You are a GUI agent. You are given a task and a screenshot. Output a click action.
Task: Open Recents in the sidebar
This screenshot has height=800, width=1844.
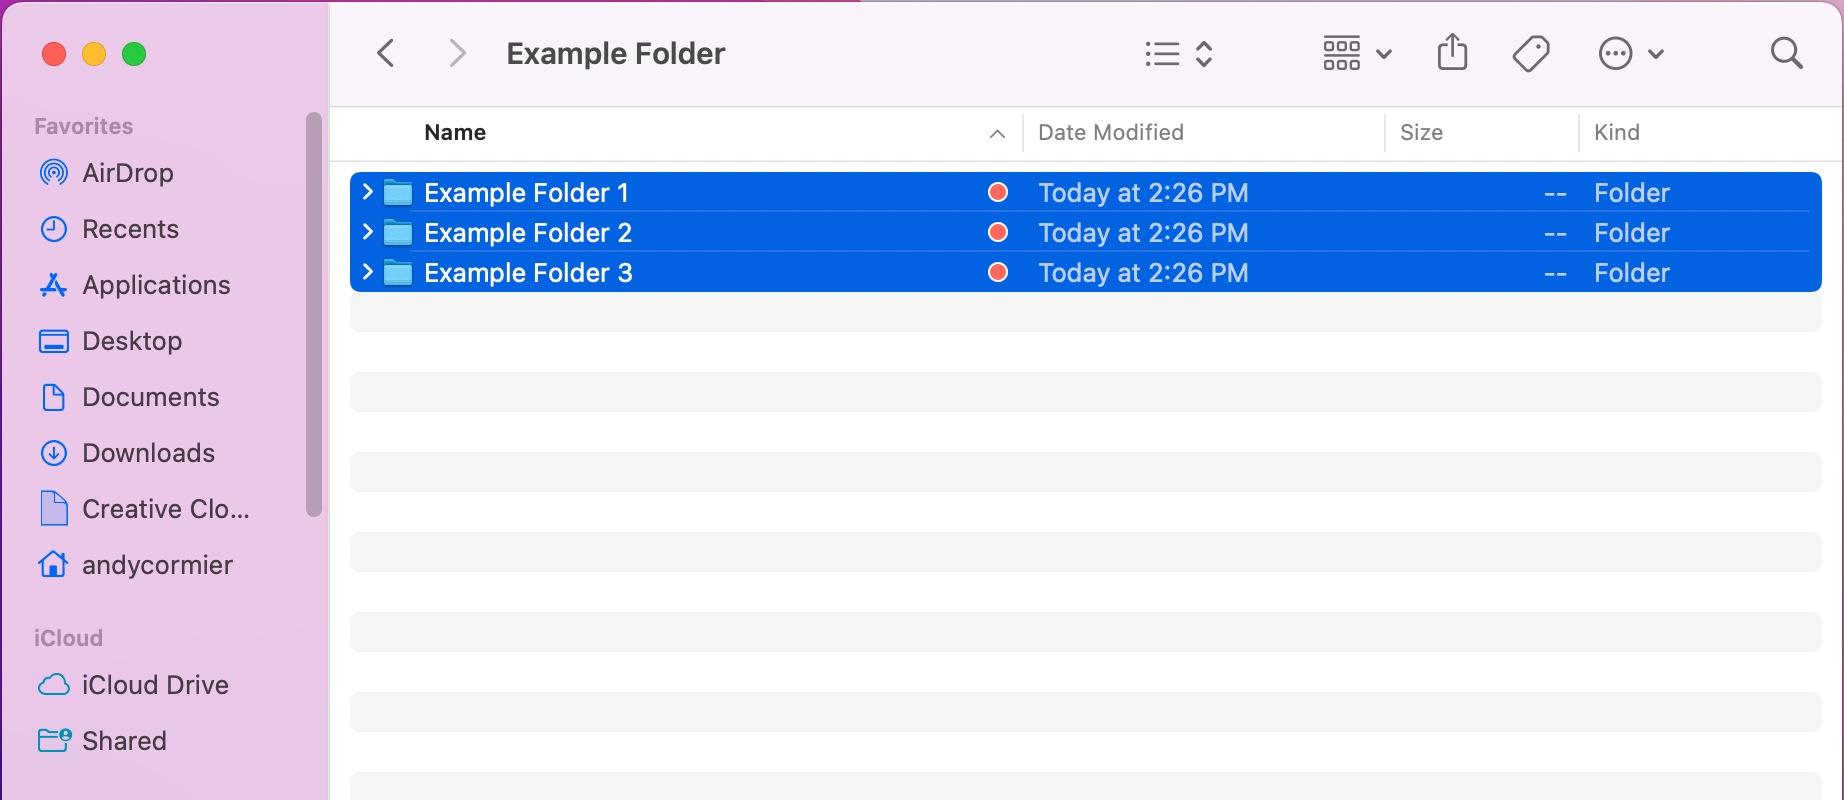[130, 229]
